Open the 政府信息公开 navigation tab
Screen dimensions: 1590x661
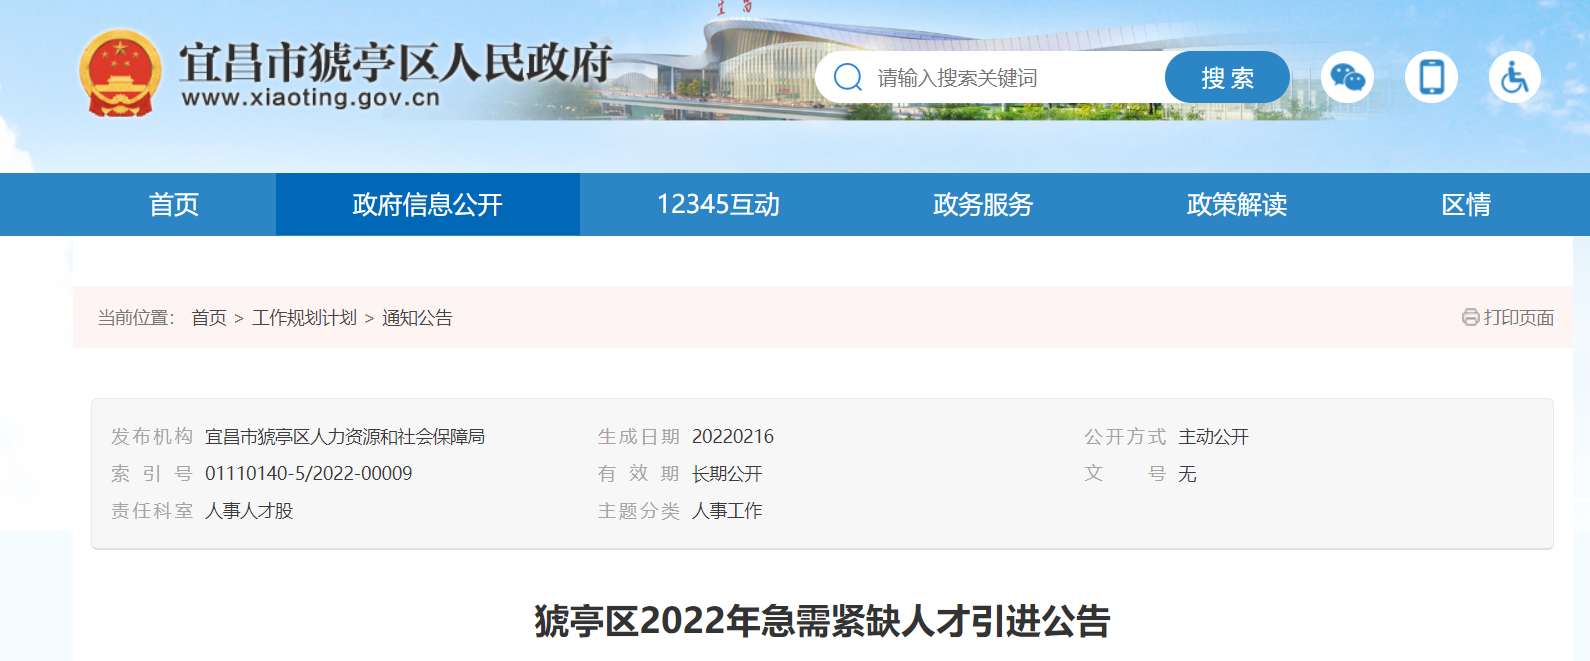coord(428,204)
